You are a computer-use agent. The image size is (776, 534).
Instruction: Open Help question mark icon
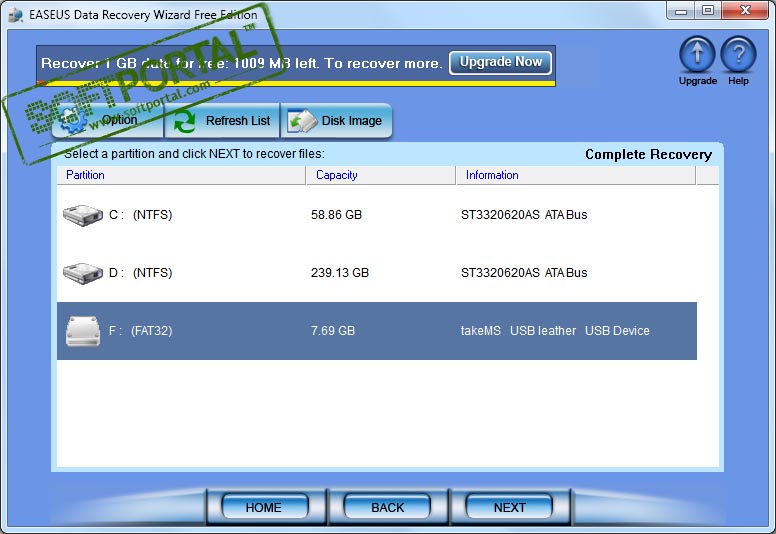738,54
